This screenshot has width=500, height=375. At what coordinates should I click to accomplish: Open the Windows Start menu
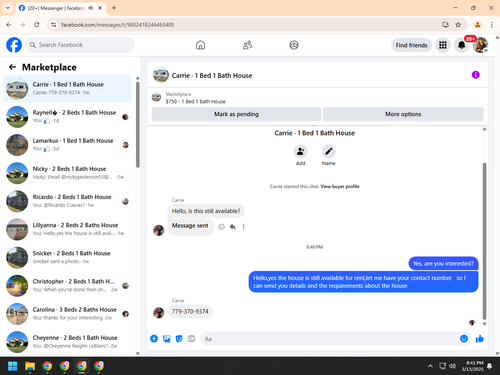coord(13,366)
